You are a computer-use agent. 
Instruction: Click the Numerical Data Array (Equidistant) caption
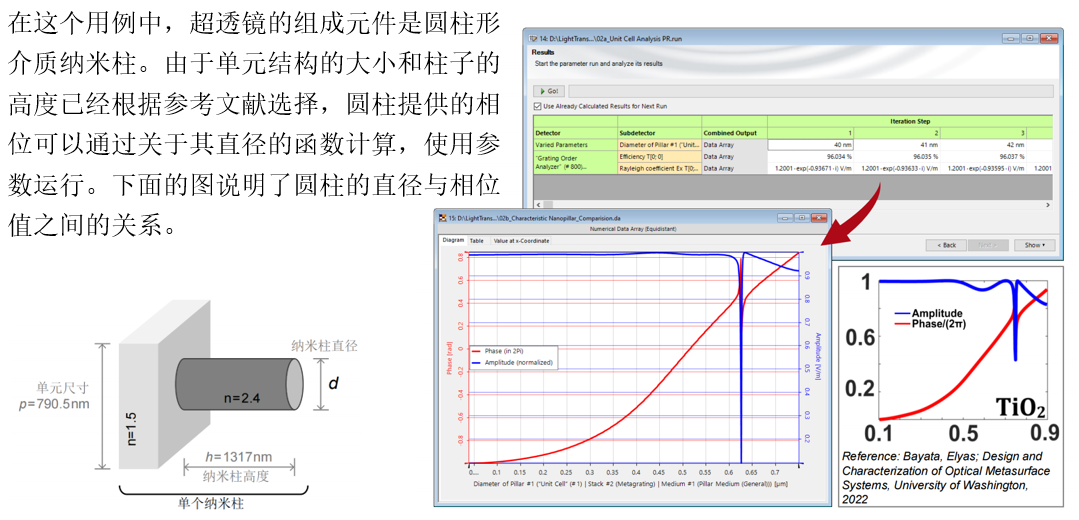click(632, 227)
